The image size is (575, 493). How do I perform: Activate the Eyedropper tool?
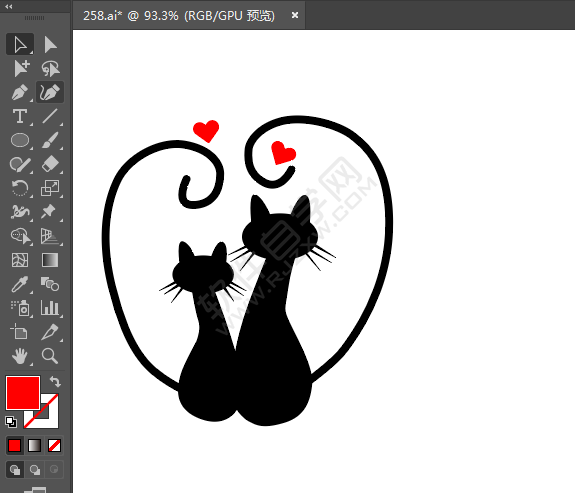[20, 284]
